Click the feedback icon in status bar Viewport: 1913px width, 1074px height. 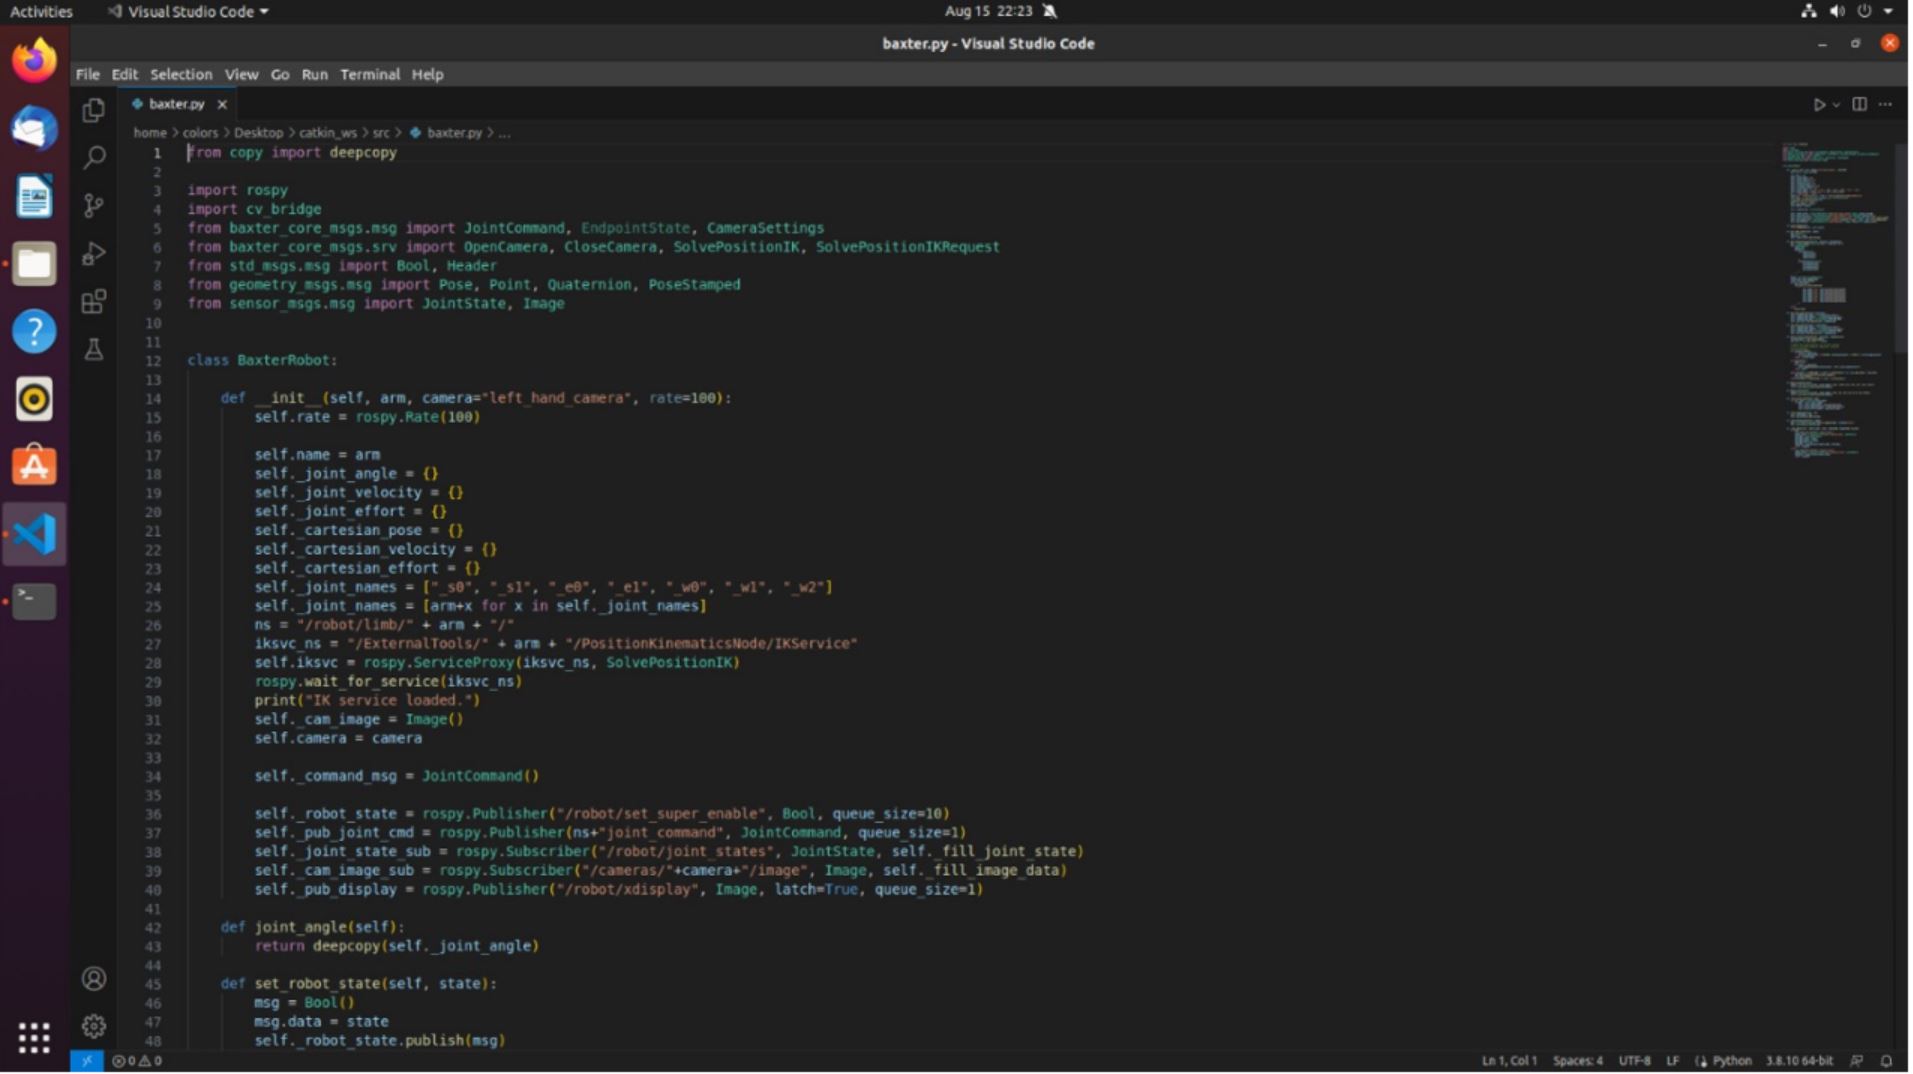tap(1857, 1061)
